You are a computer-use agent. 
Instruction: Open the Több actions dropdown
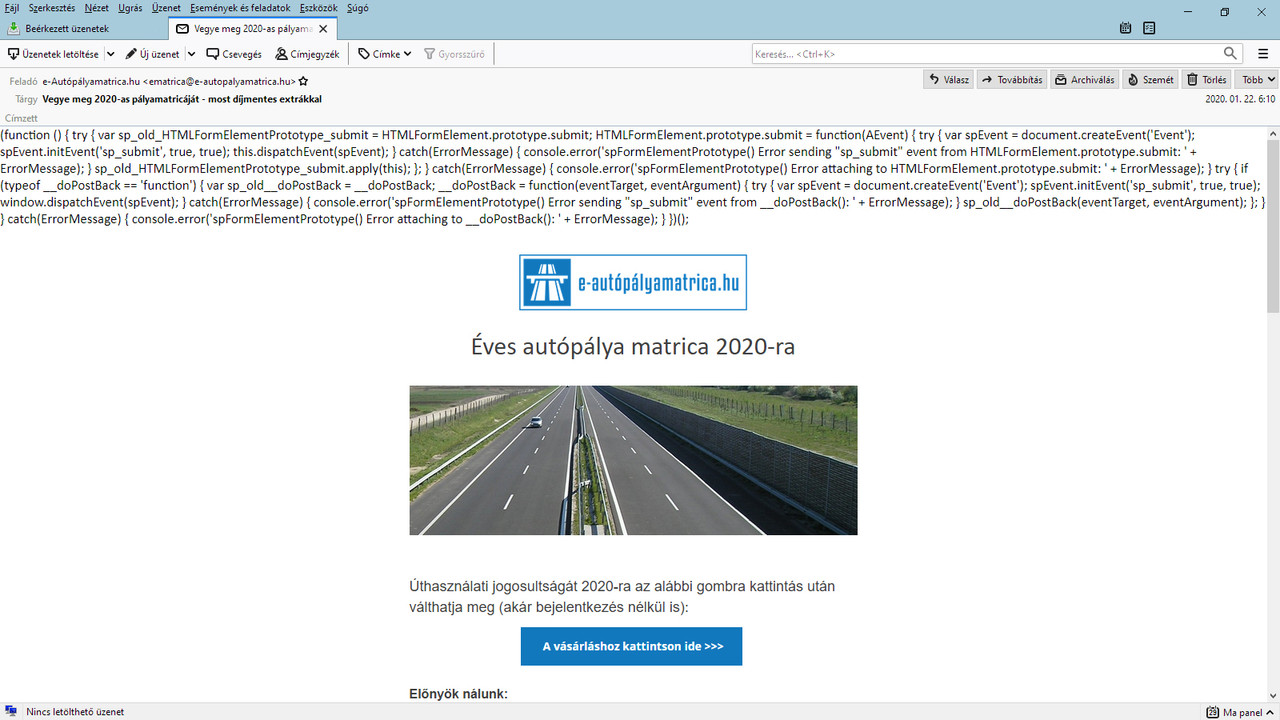coord(1258,80)
